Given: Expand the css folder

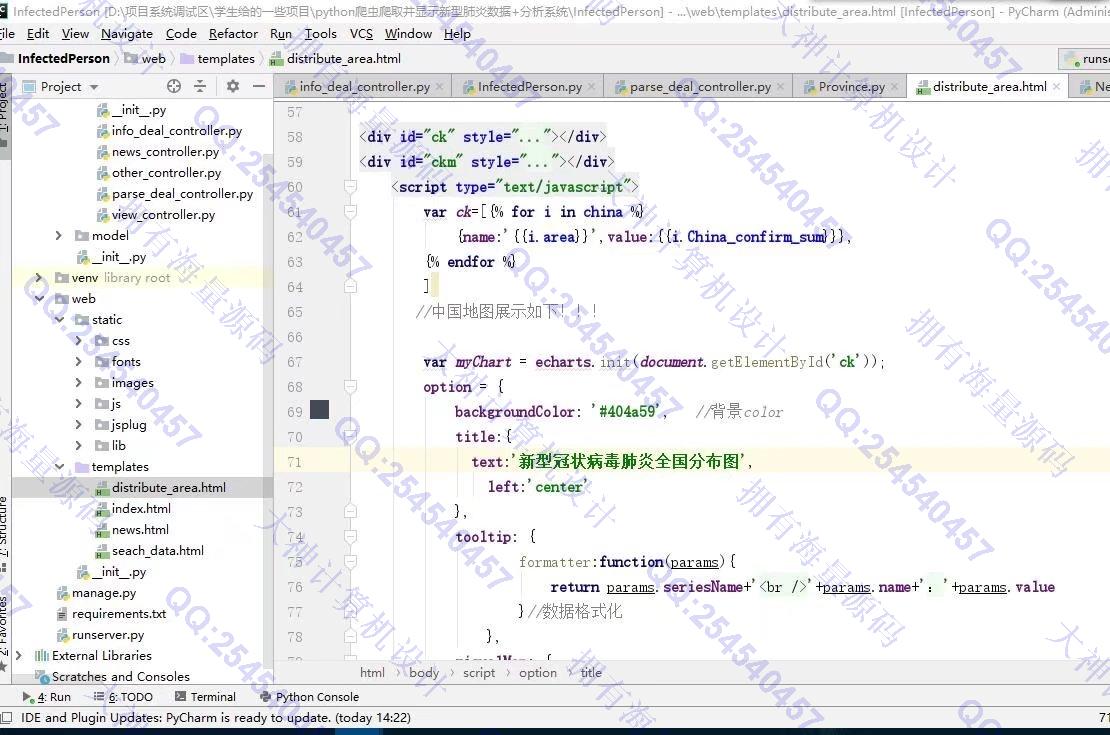Looking at the screenshot, I should click(x=79, y=341).
